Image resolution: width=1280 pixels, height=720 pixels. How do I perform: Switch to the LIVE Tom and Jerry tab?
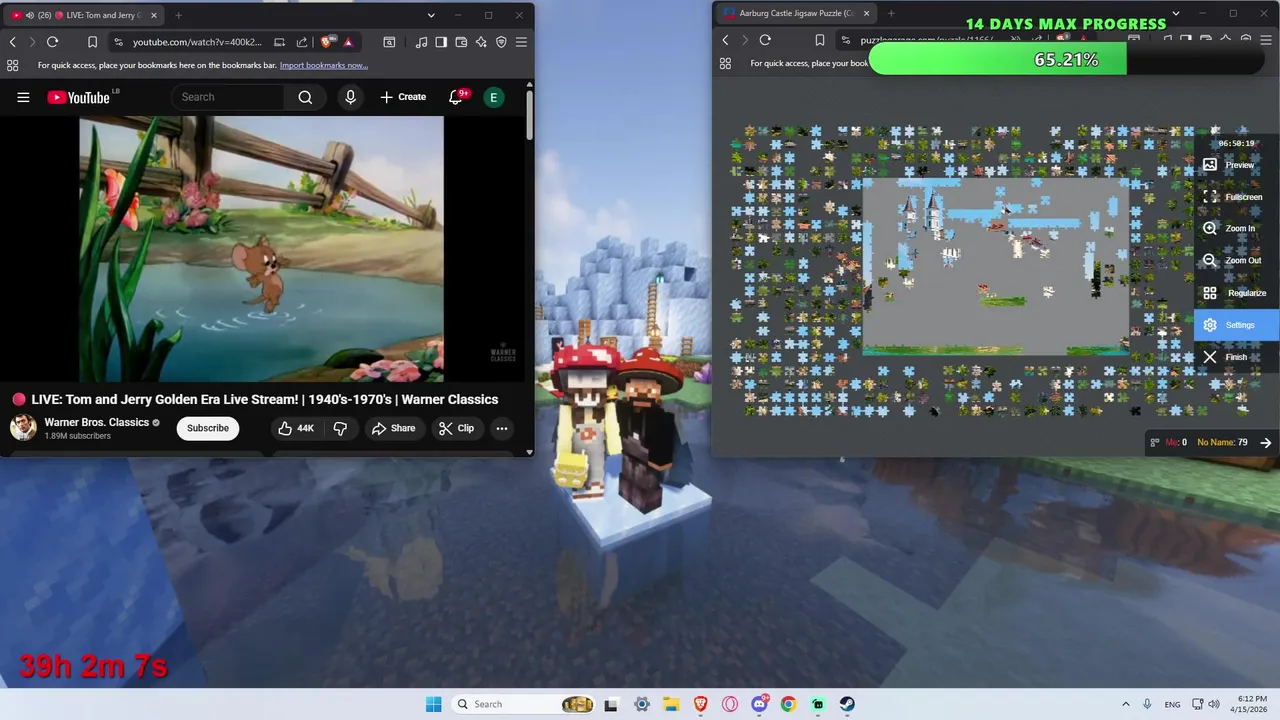pos(82,15)
